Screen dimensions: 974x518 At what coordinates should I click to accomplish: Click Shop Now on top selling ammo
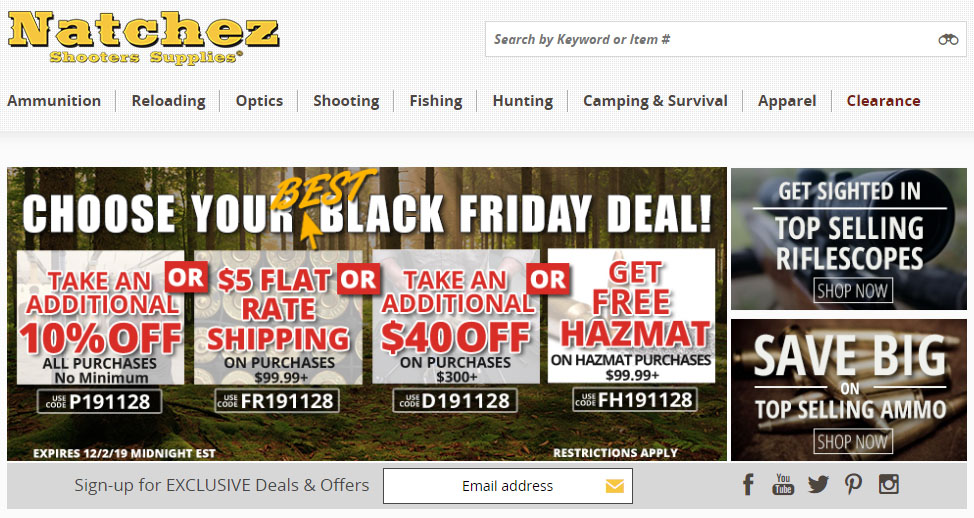point(852,442)
